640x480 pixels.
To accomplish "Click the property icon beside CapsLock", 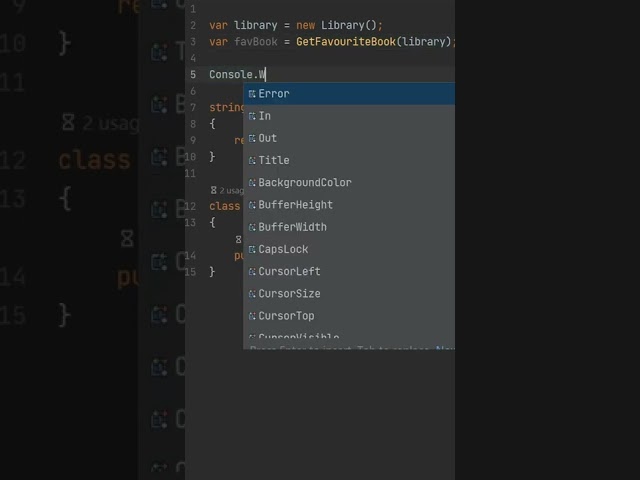I will point(252,249).
